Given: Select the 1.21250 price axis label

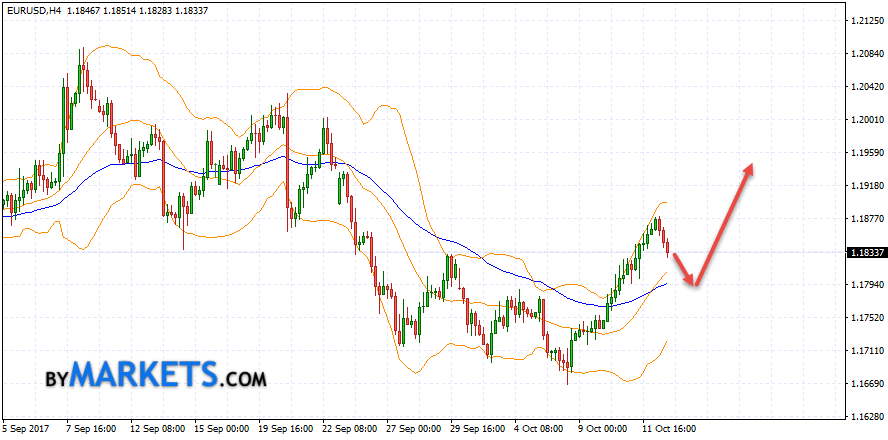Looking at the screenshot, I should coord(862,21).
